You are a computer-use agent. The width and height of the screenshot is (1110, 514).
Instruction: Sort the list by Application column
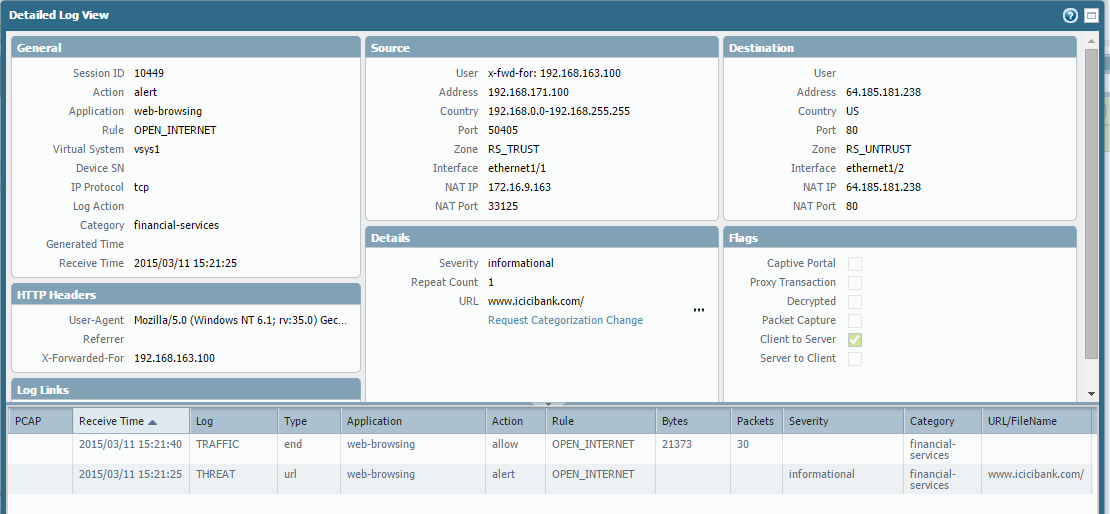412,422
